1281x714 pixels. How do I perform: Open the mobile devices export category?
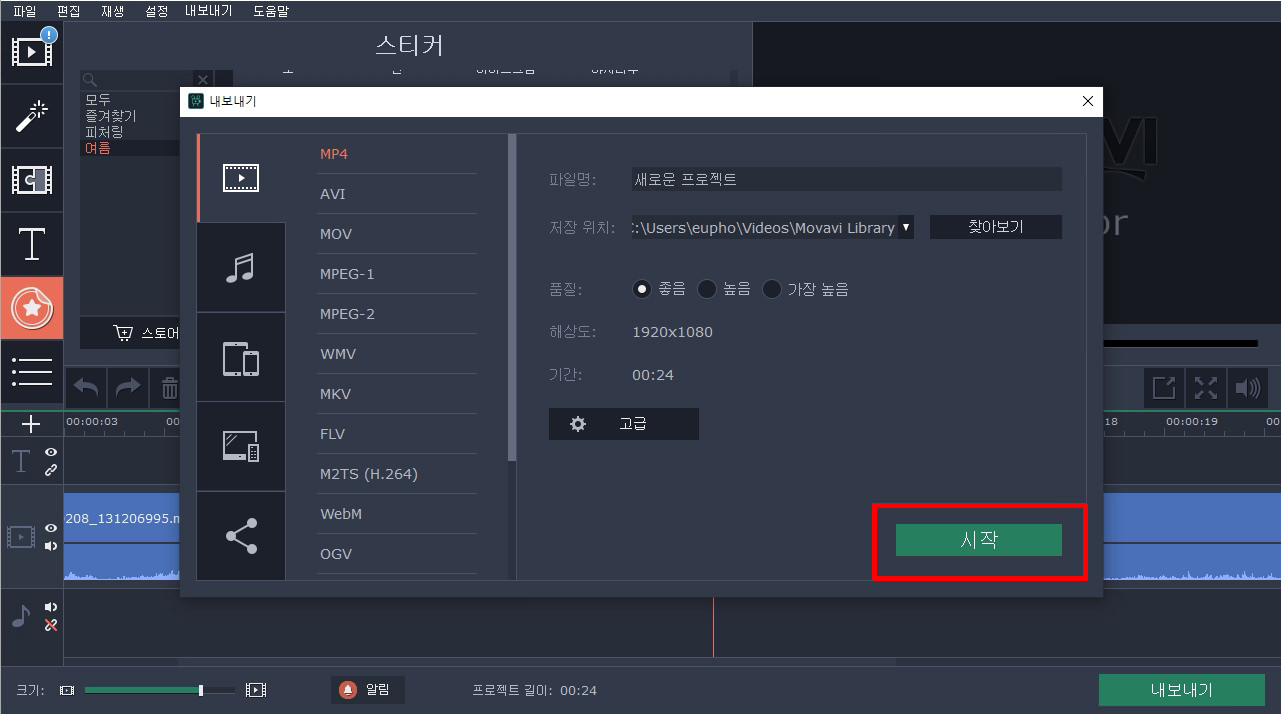click(x=241, y=356)
